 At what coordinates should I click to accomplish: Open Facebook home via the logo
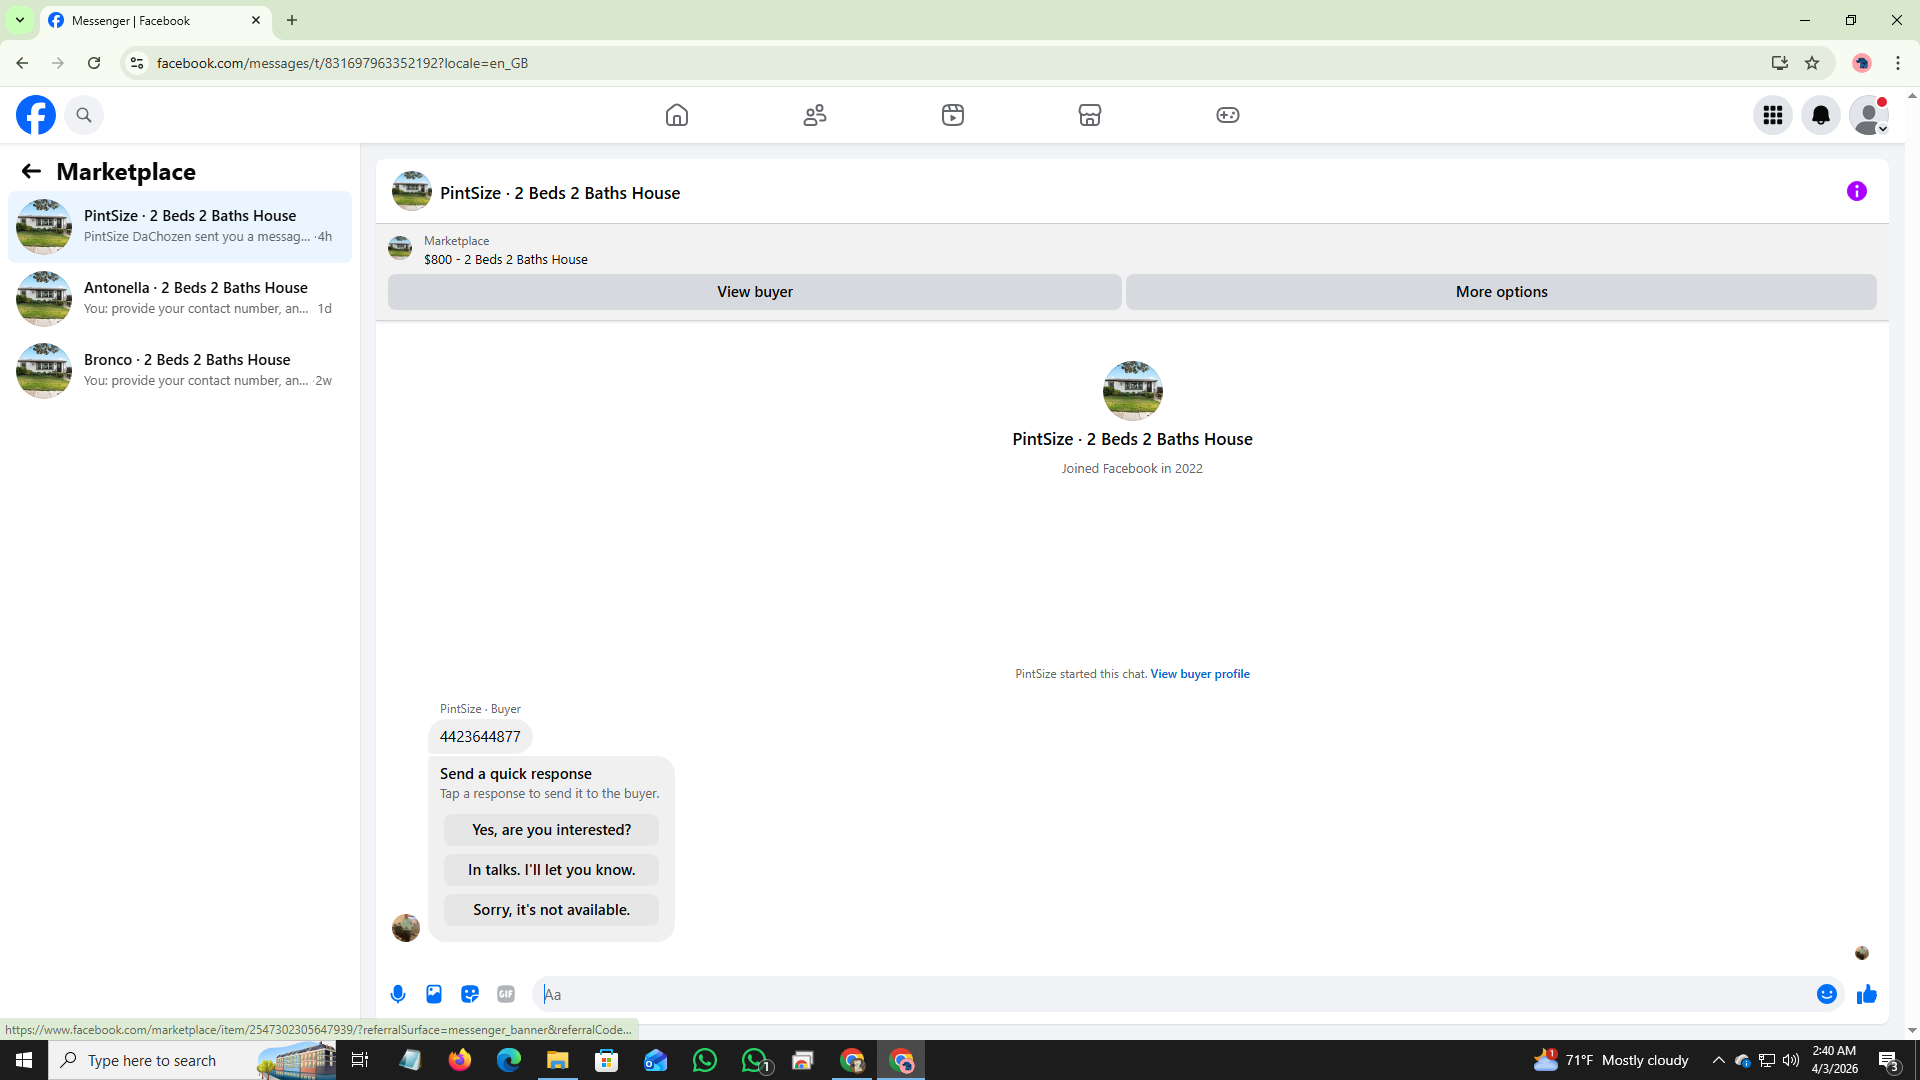36,115
